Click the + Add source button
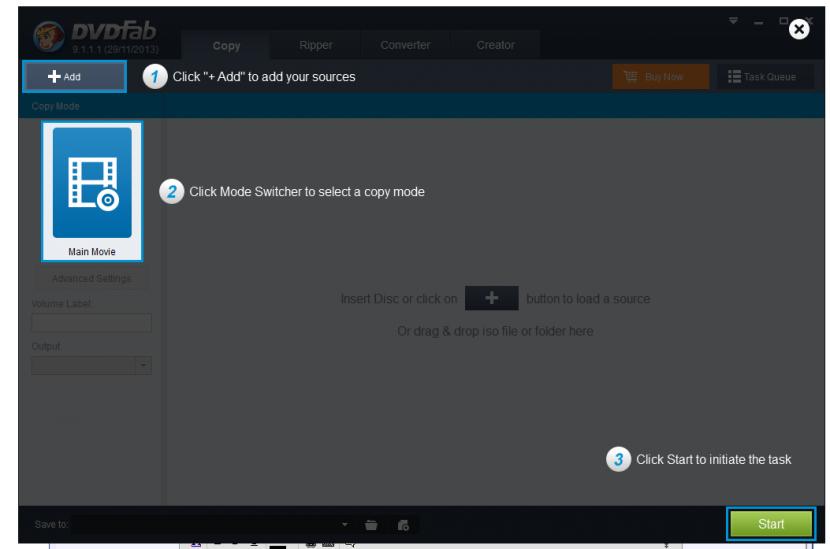Image resolution: width=830 pixels, height=549 pixels. pyautogui.click(x=75, y=76)
